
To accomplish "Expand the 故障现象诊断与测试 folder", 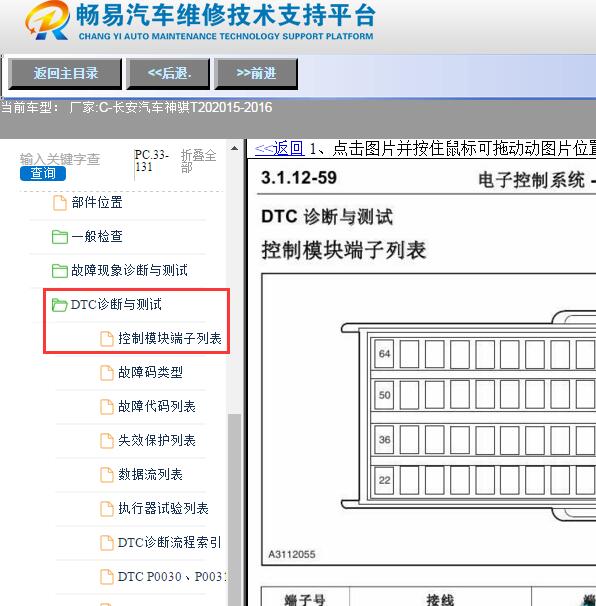I will [x=129, y=271].
